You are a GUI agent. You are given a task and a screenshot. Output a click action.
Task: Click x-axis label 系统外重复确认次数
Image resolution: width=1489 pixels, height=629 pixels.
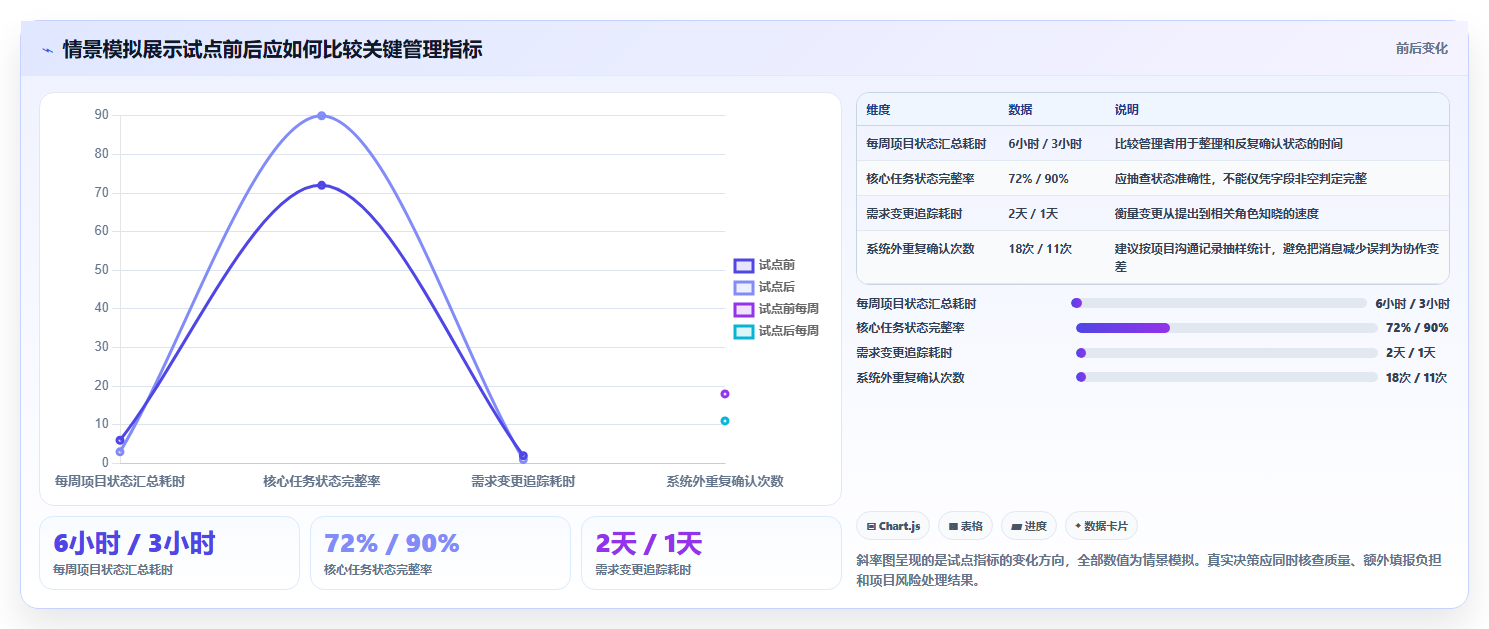[x=725, y=481]
